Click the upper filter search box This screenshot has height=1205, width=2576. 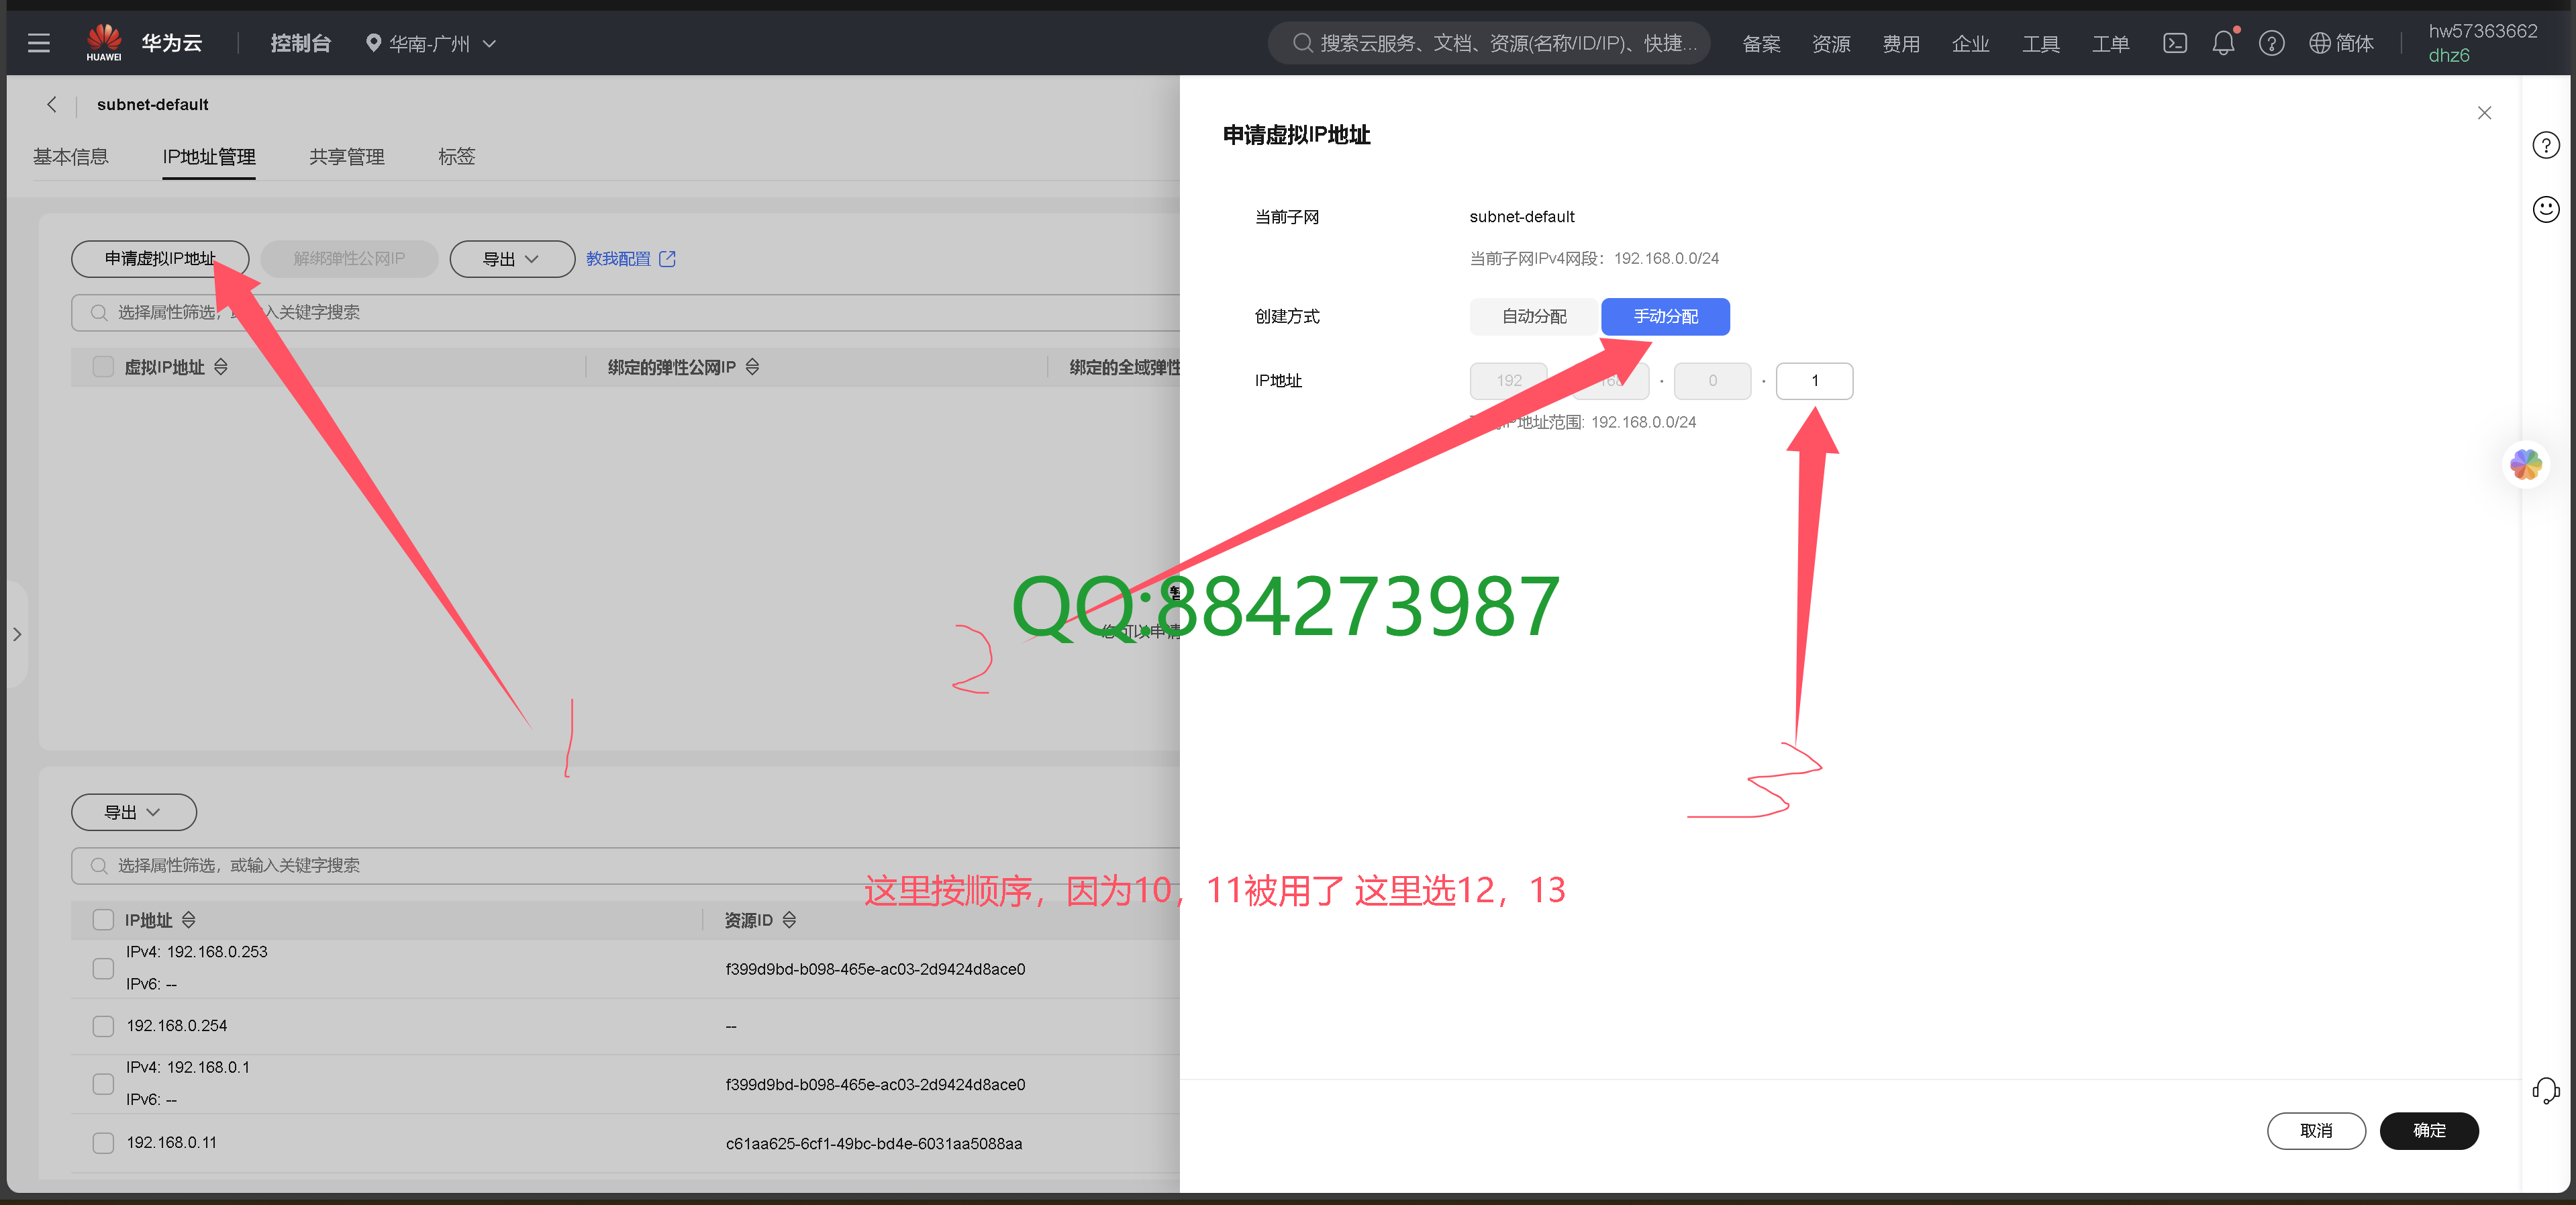pos(625,313)
